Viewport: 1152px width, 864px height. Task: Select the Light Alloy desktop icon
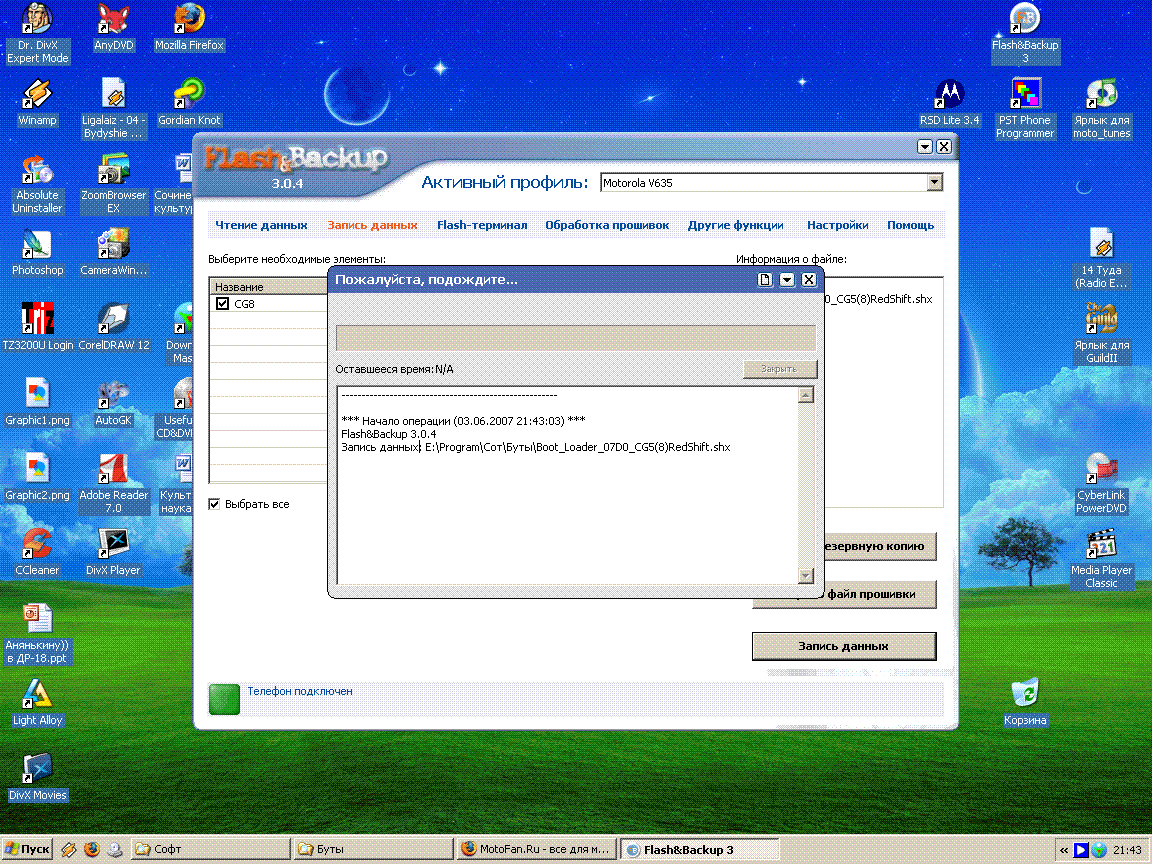[x=37, y=702]
